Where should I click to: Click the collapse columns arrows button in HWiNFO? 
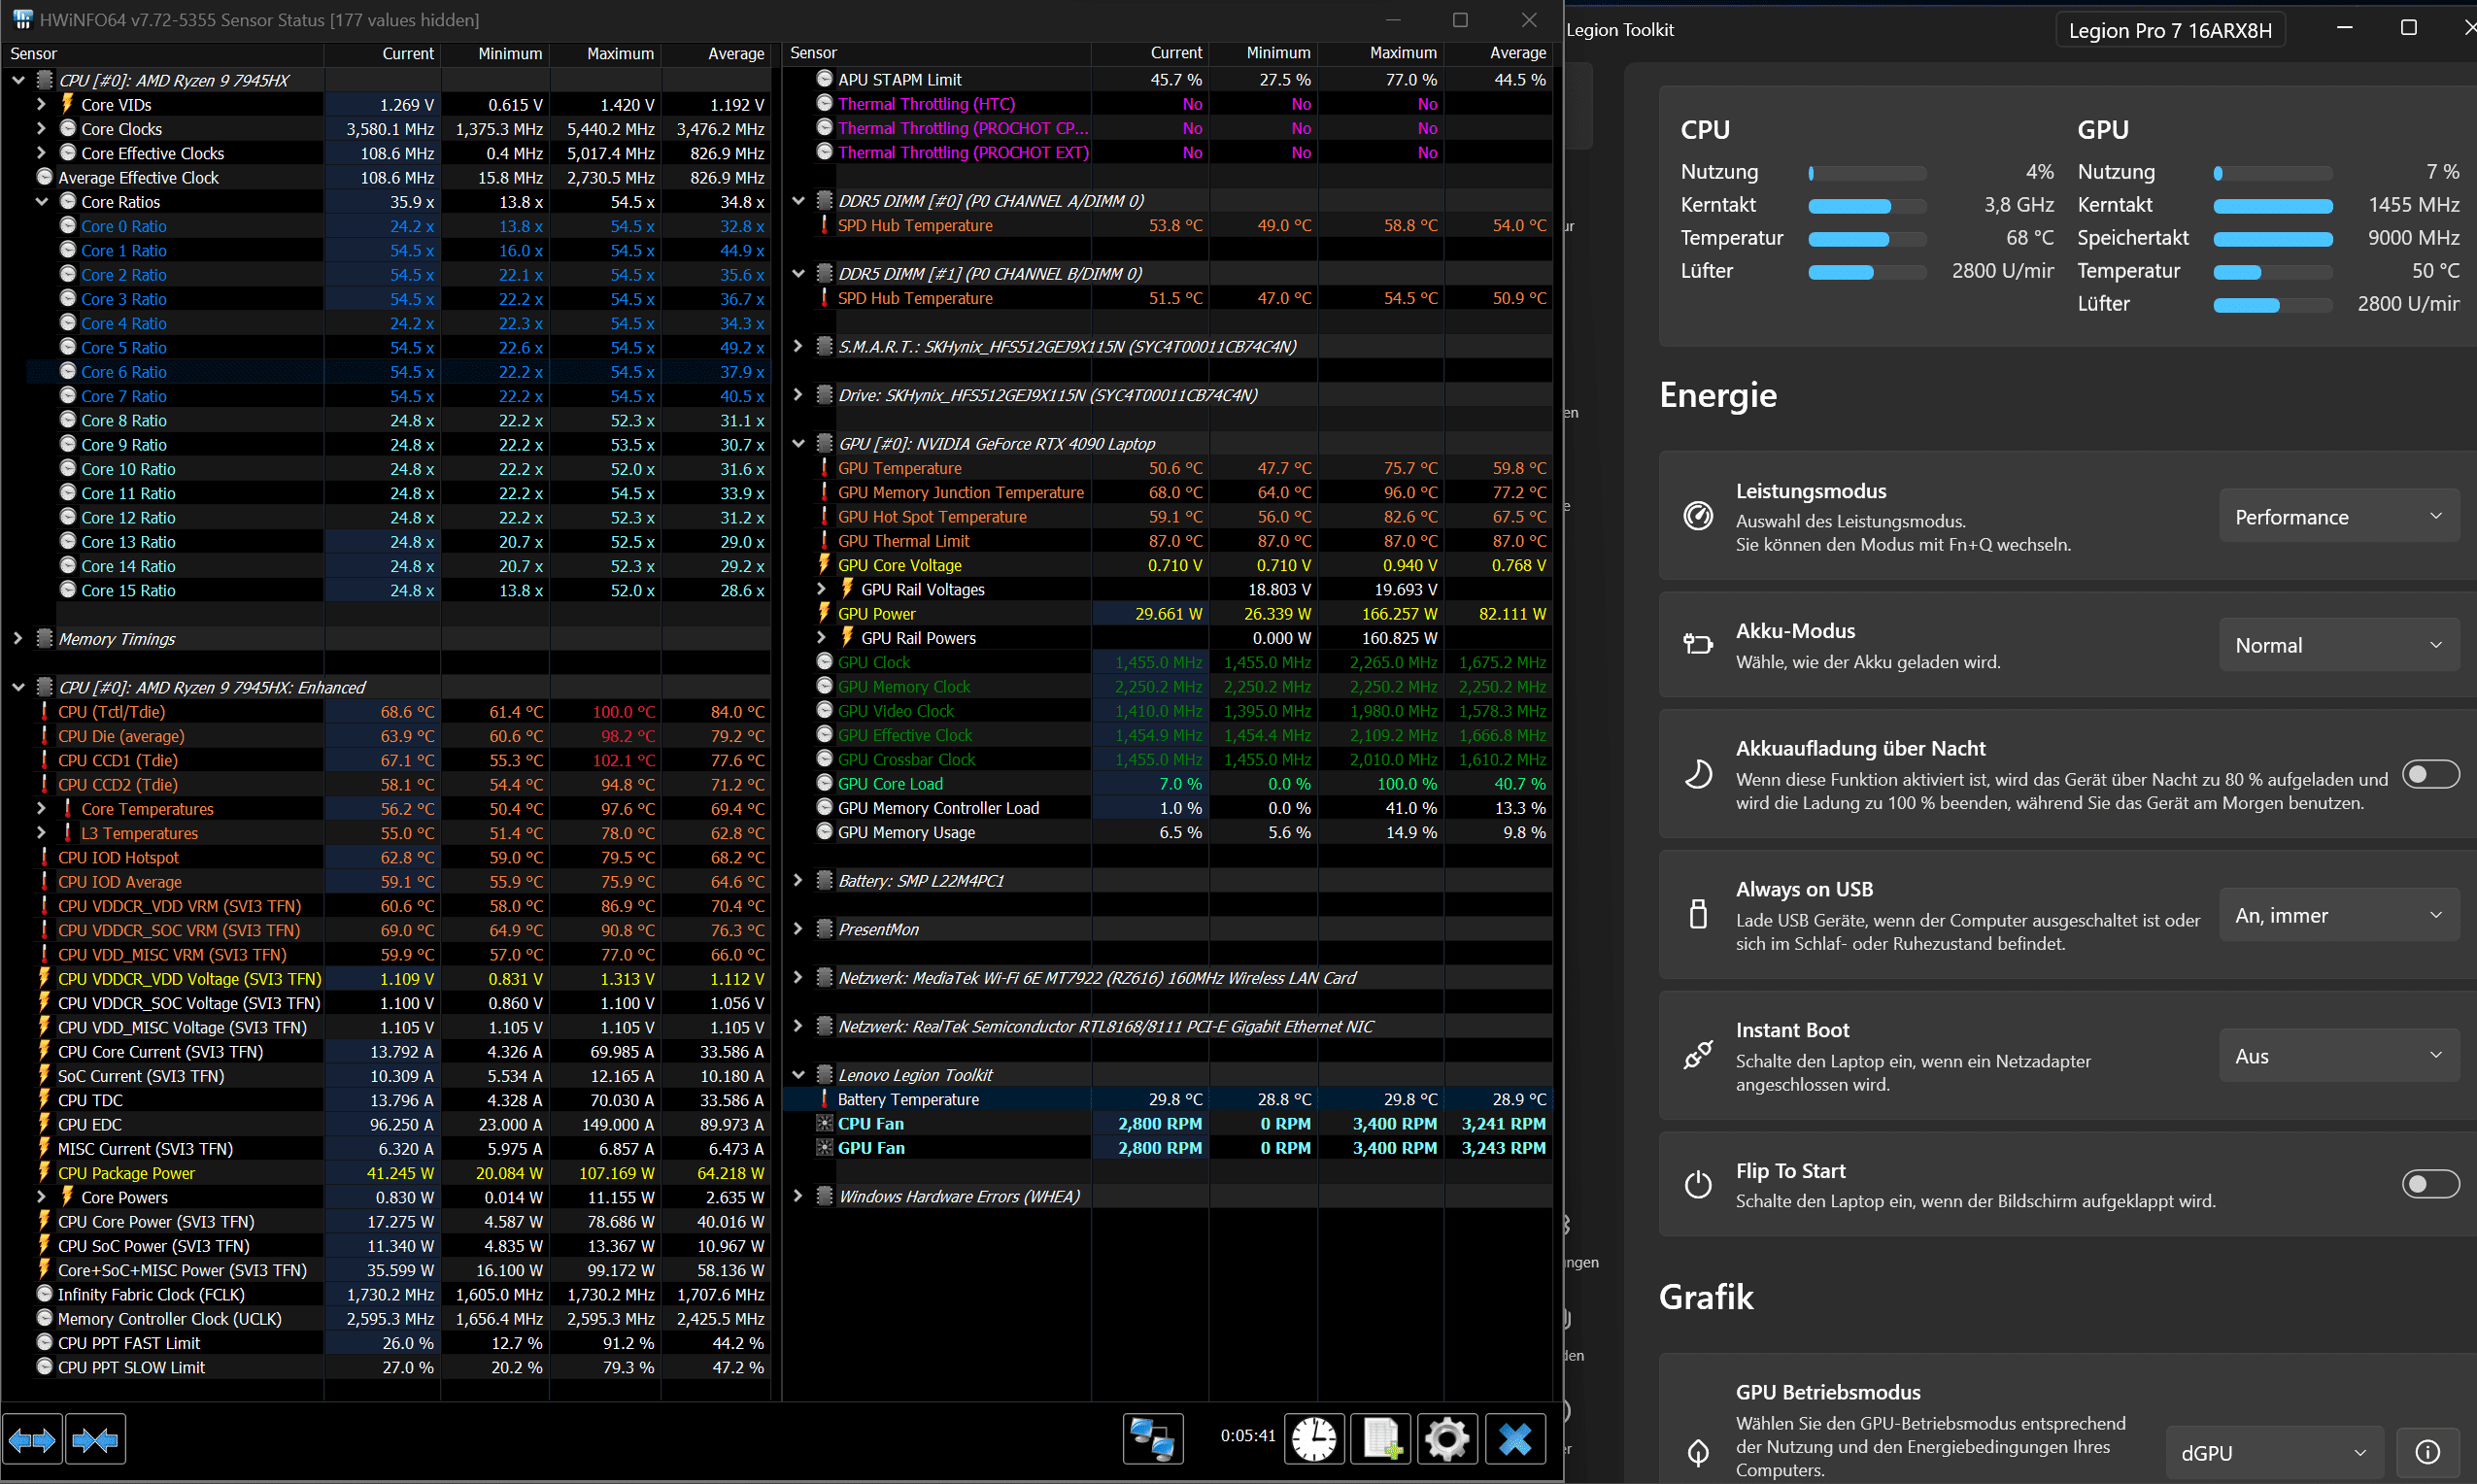(95, 1440)
